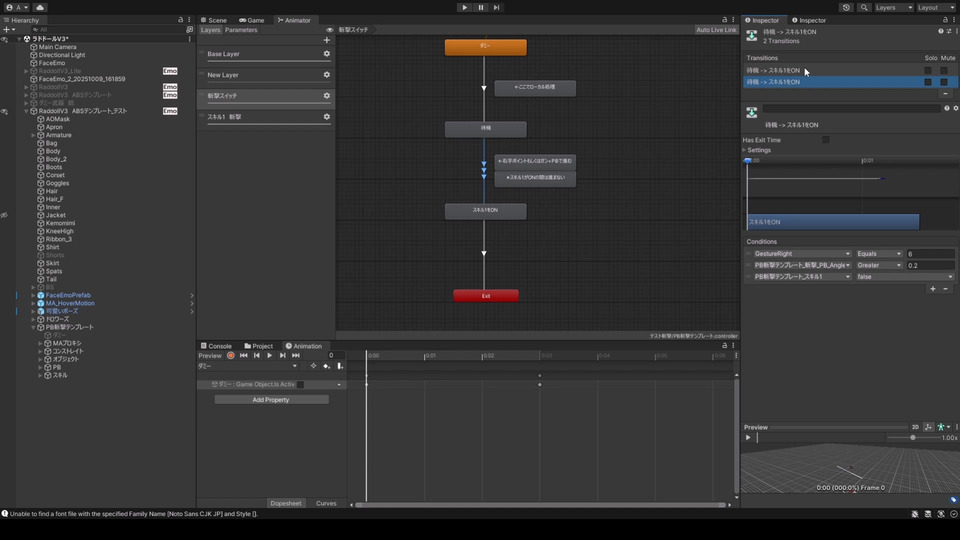
Task: Enable animation recording with the red record button
Action: tap(231, 355)
